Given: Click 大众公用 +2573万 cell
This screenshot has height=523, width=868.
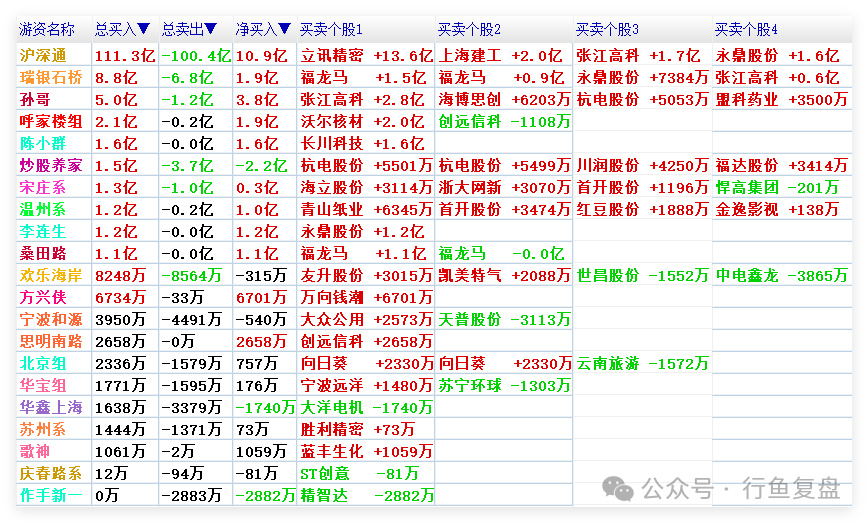Looking at the screenshot, I should (x=366, y=319).
